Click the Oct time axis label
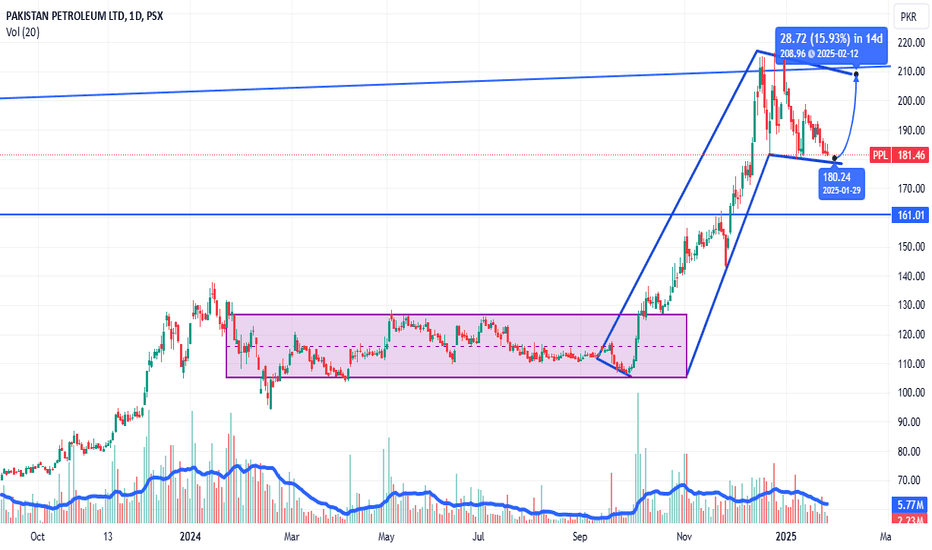Viewport: 932px width, 550px height. 37,536
